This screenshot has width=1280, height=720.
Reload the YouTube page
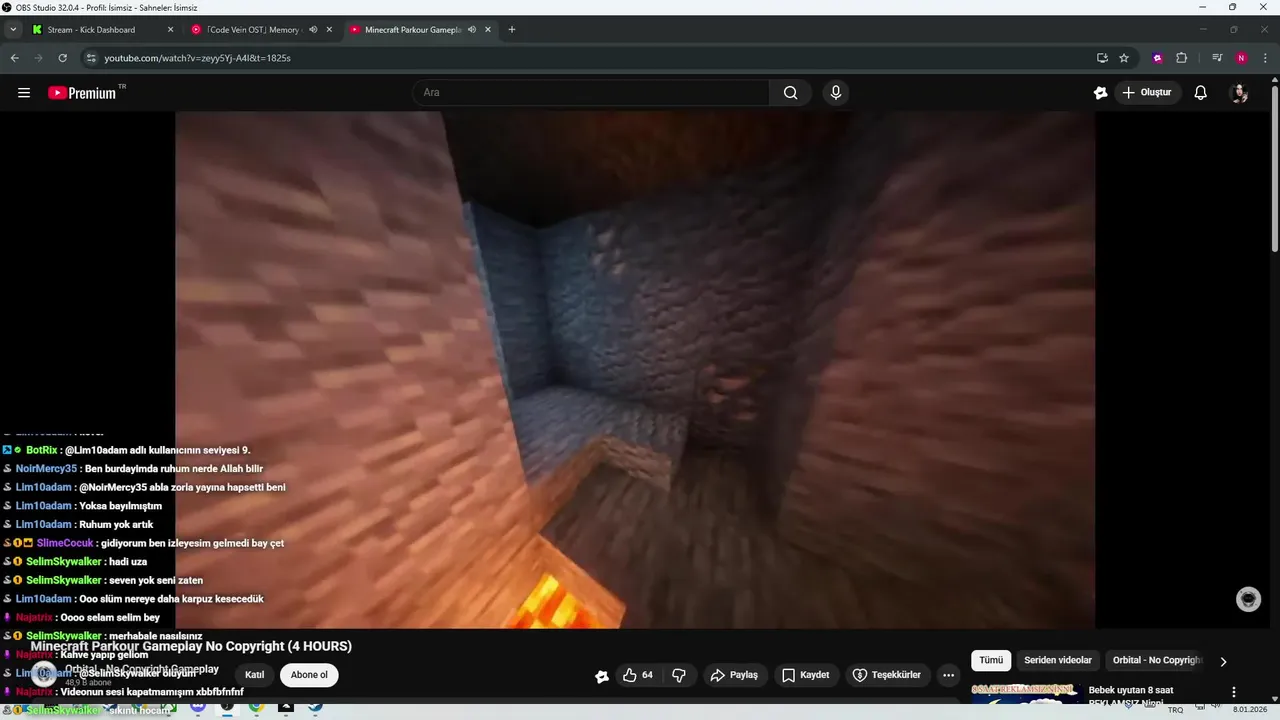coord(62,58)
